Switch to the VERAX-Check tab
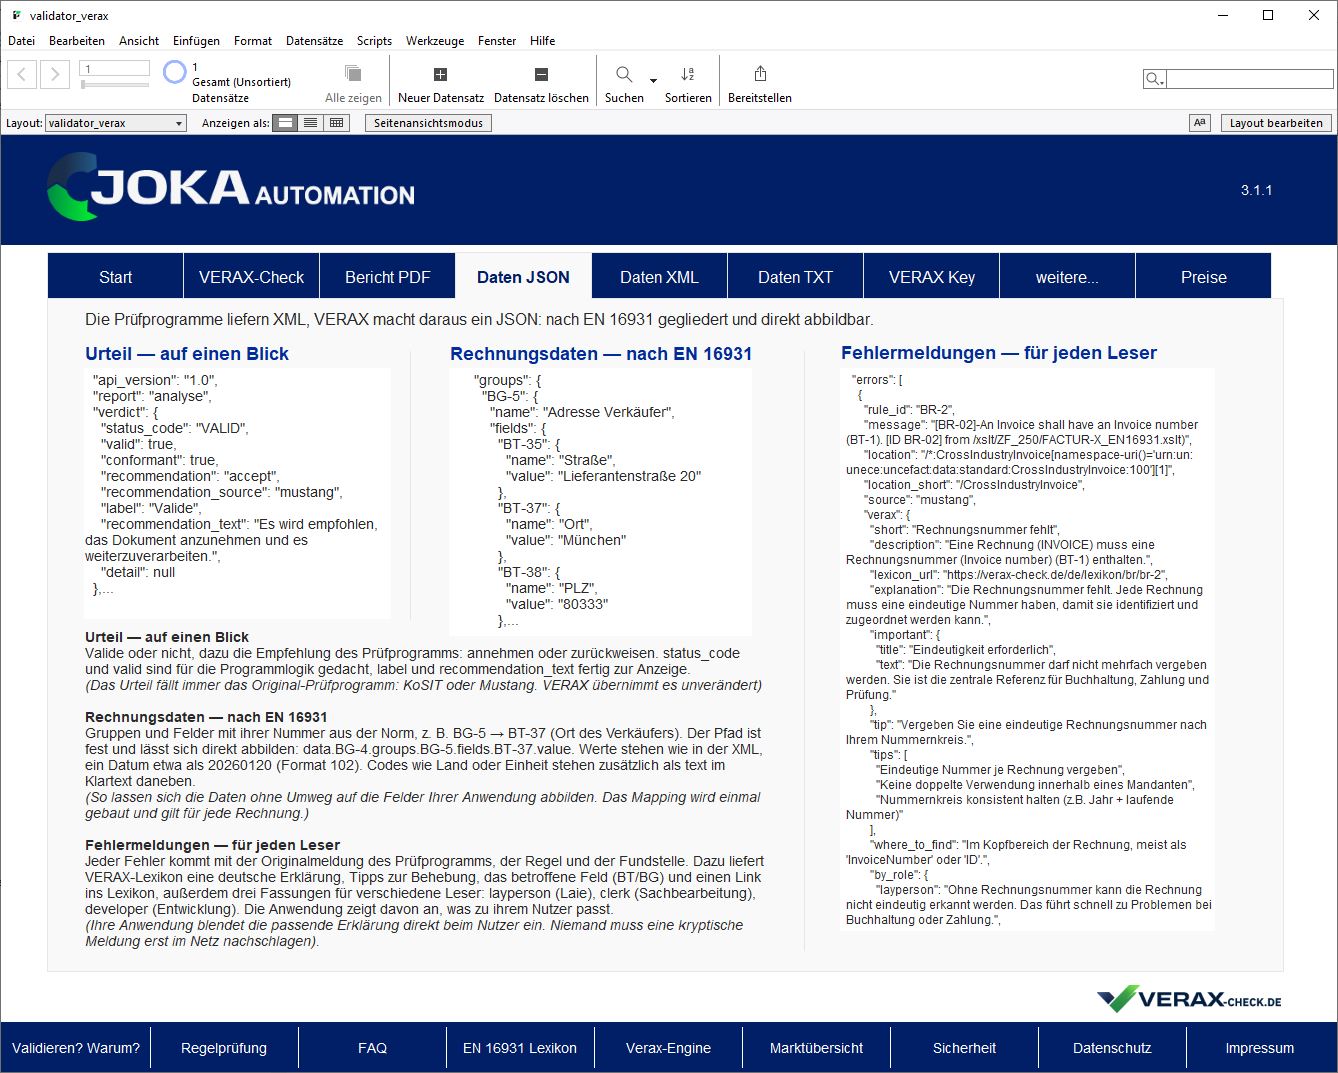The image size is (1338, 1073). 251,276
